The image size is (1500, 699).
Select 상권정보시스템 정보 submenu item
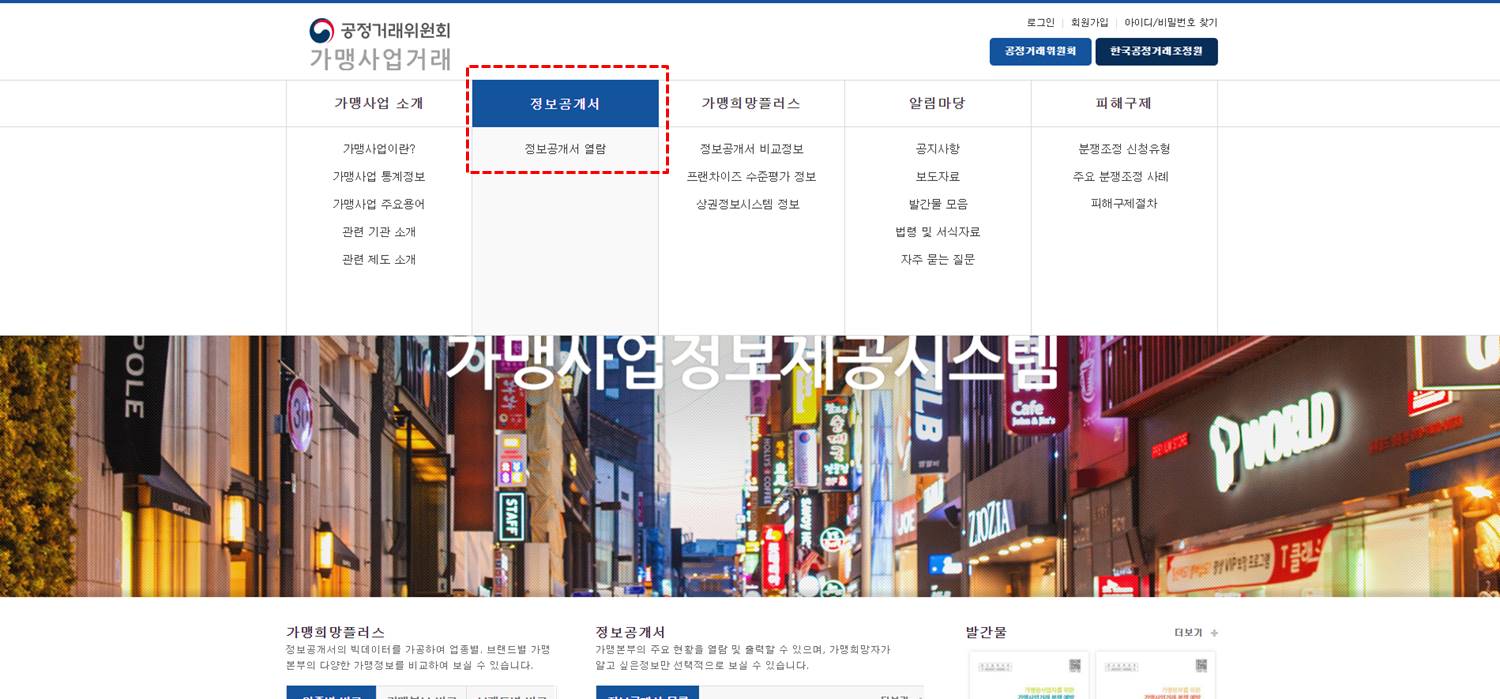click(748, 204)
